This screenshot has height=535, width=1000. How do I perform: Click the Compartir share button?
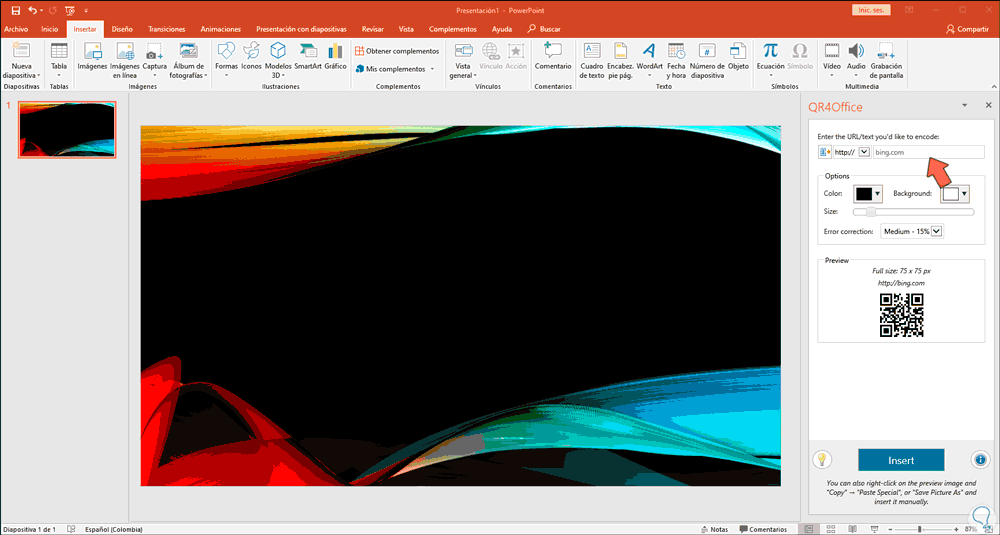[x=967, y=29]
